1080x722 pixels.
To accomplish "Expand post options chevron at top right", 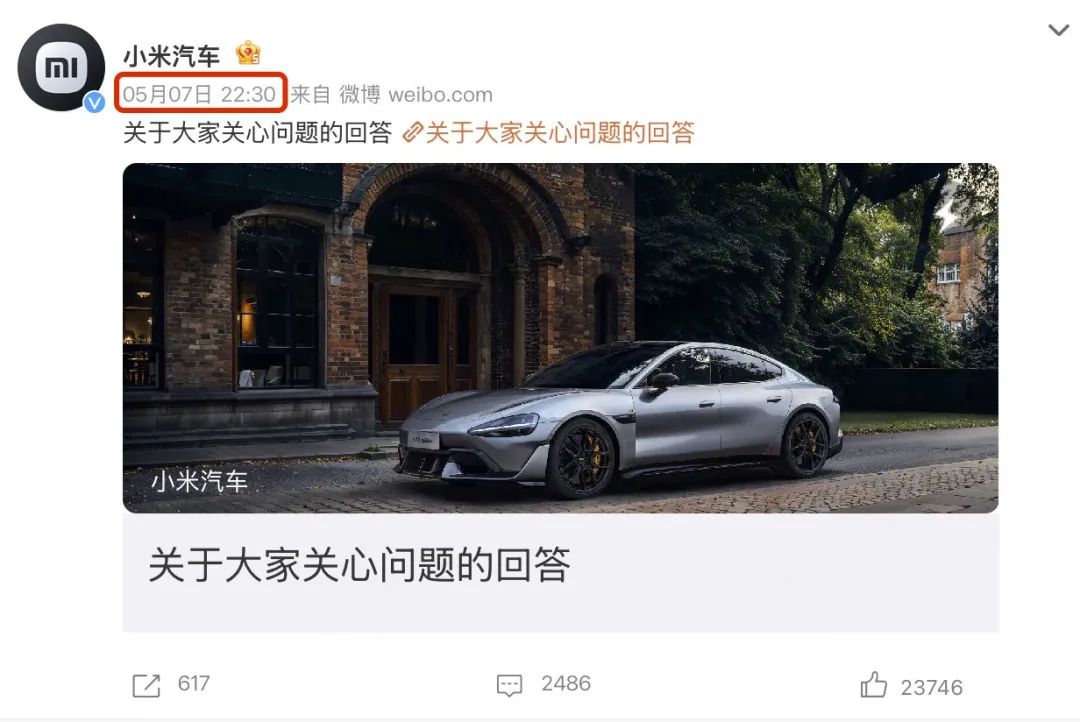I will (1058, 30).
